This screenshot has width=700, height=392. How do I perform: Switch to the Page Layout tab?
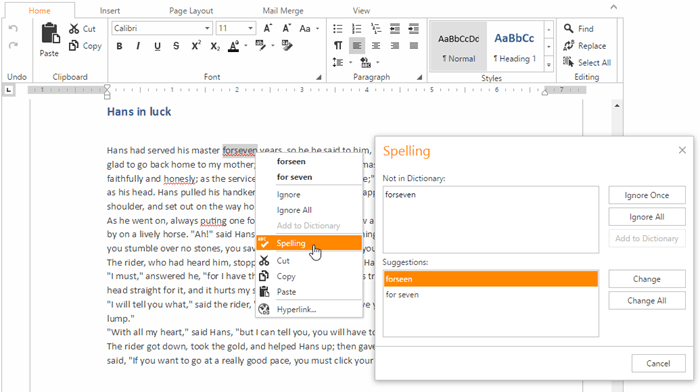[x=191, y=11]
